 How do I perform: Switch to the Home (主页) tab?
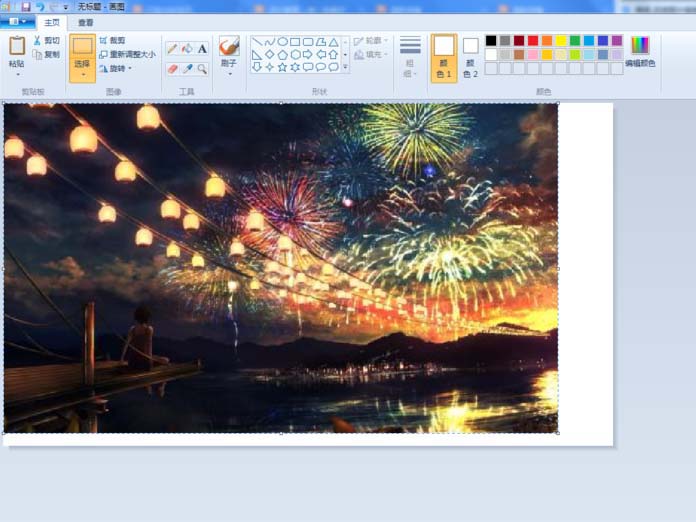pos(51,22)
